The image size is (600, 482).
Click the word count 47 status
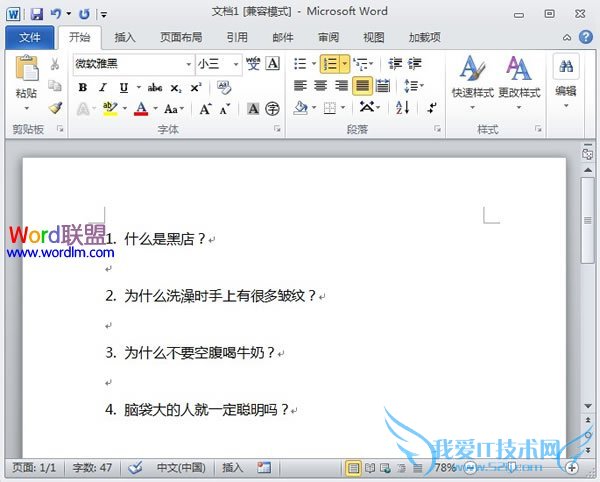click(92, 467)
